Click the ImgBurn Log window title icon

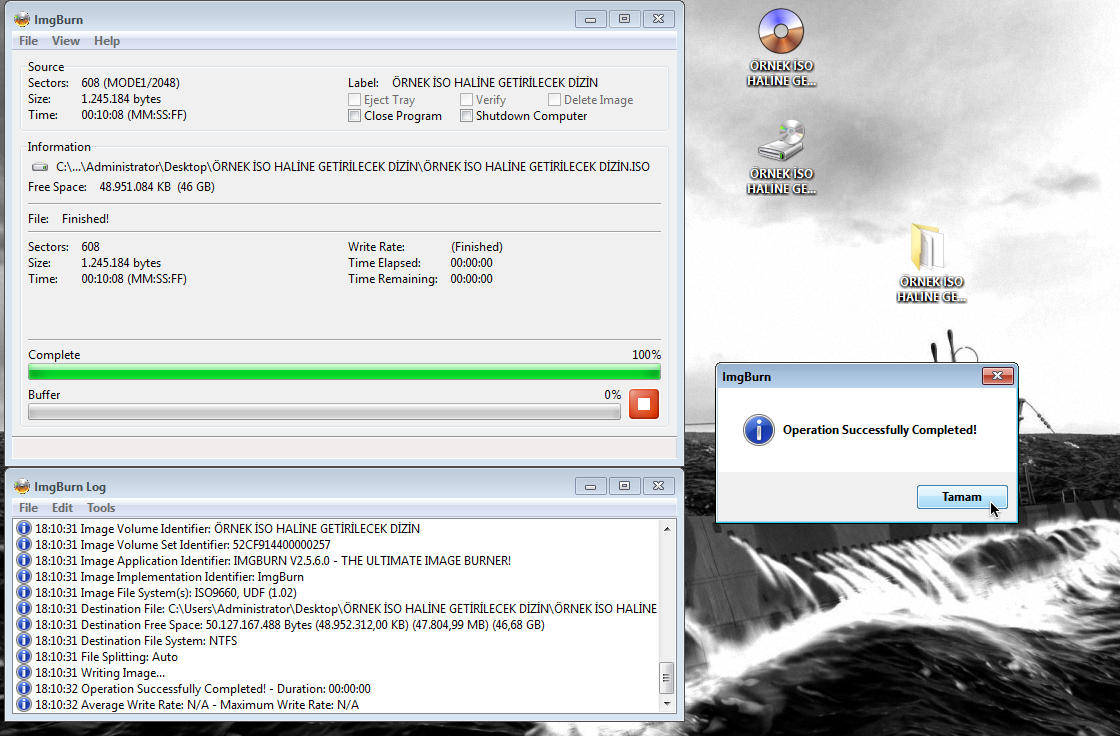[x=22, y=487]
